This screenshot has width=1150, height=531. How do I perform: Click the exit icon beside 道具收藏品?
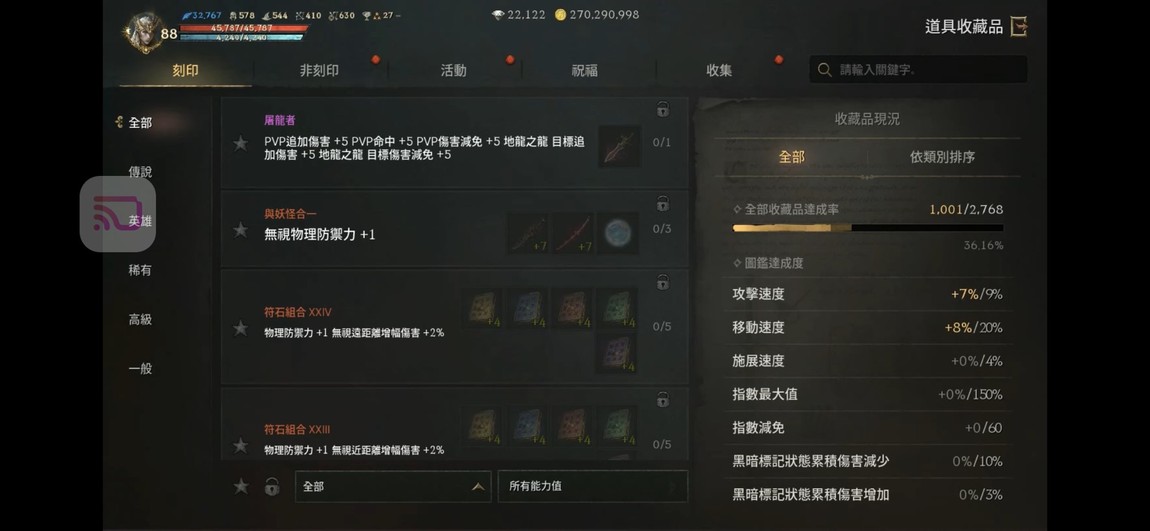click(1018, 27)
